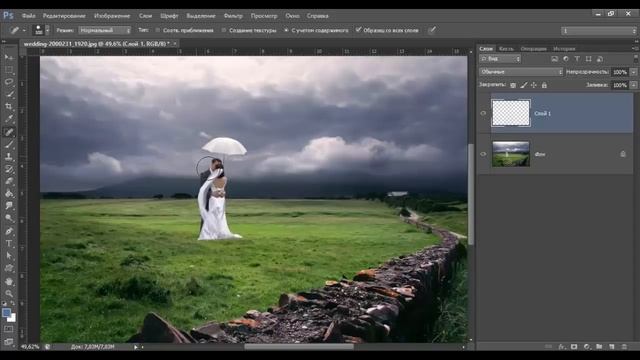
Task: Select the Brush tool
Action: 9,144
